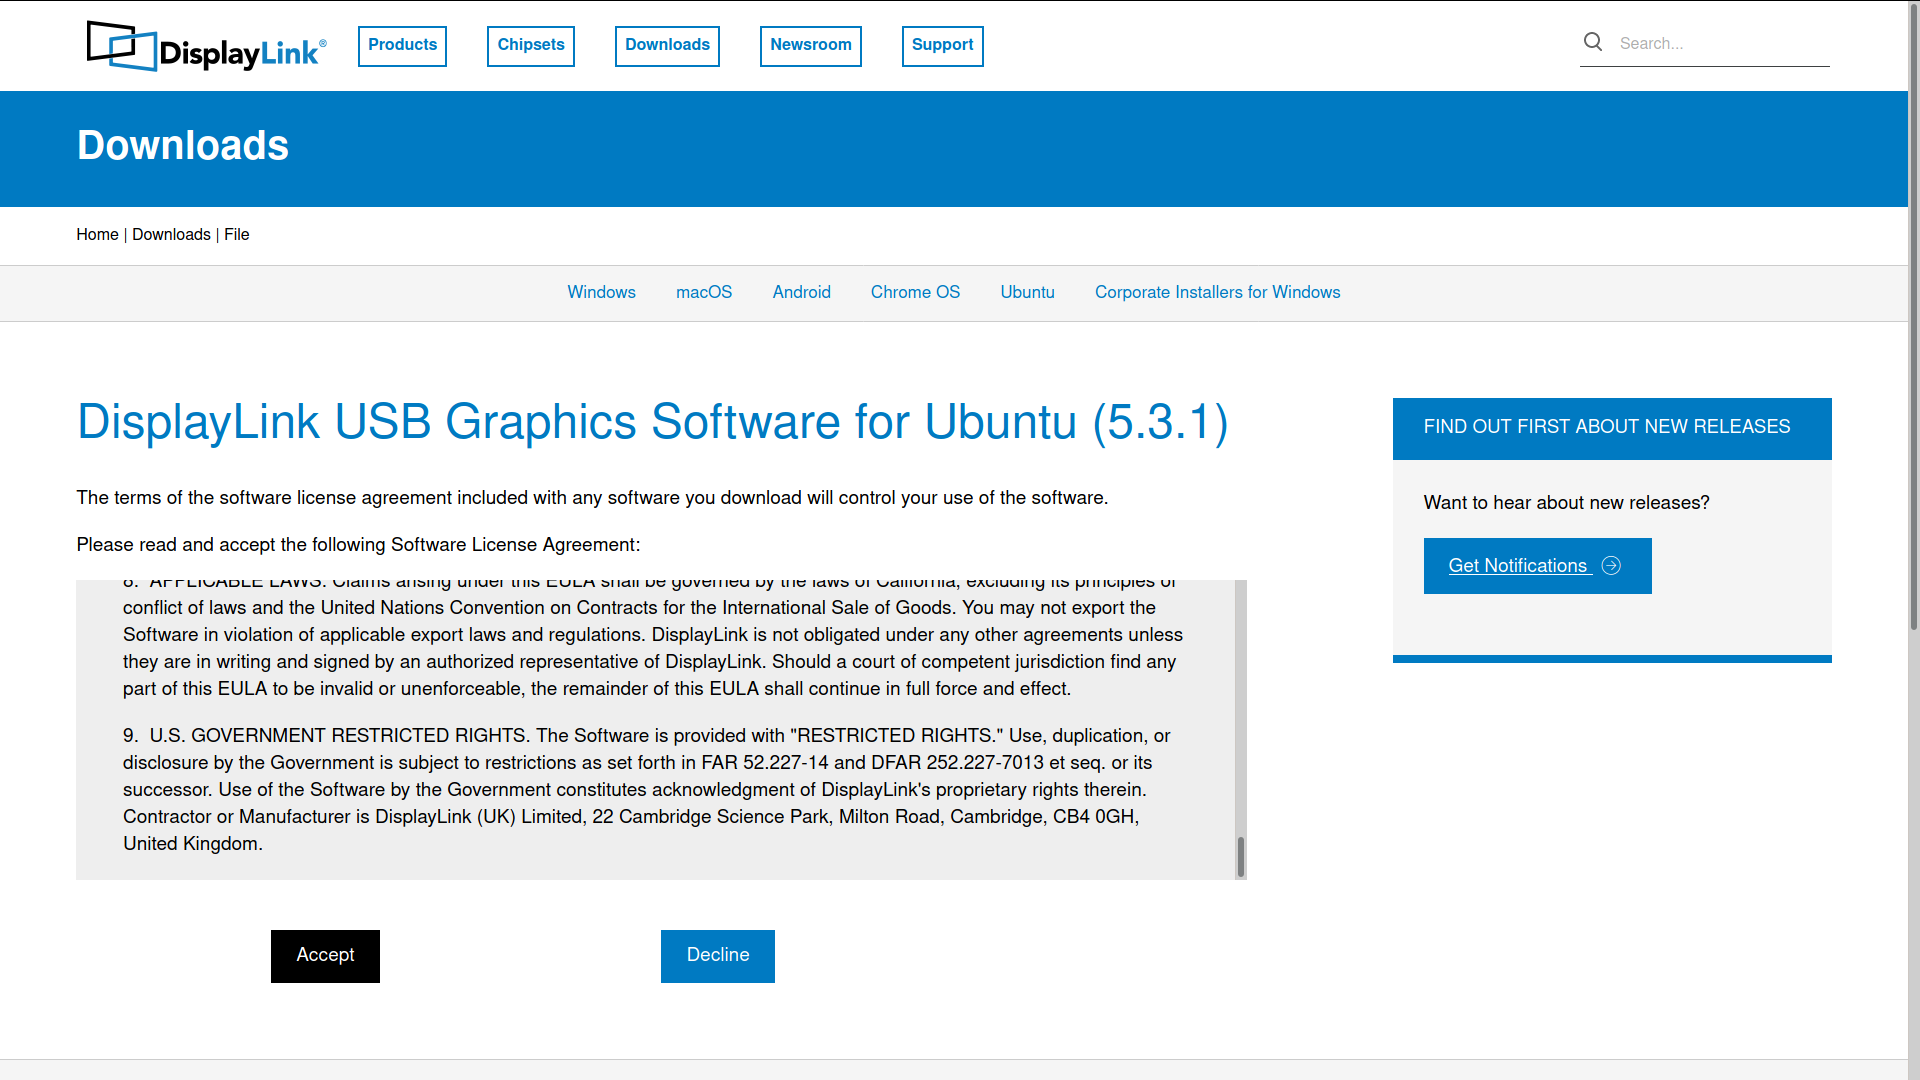
Task: Go to Downloads breadcrumb link
Action: pyautogui.click(x=171, y=235)
